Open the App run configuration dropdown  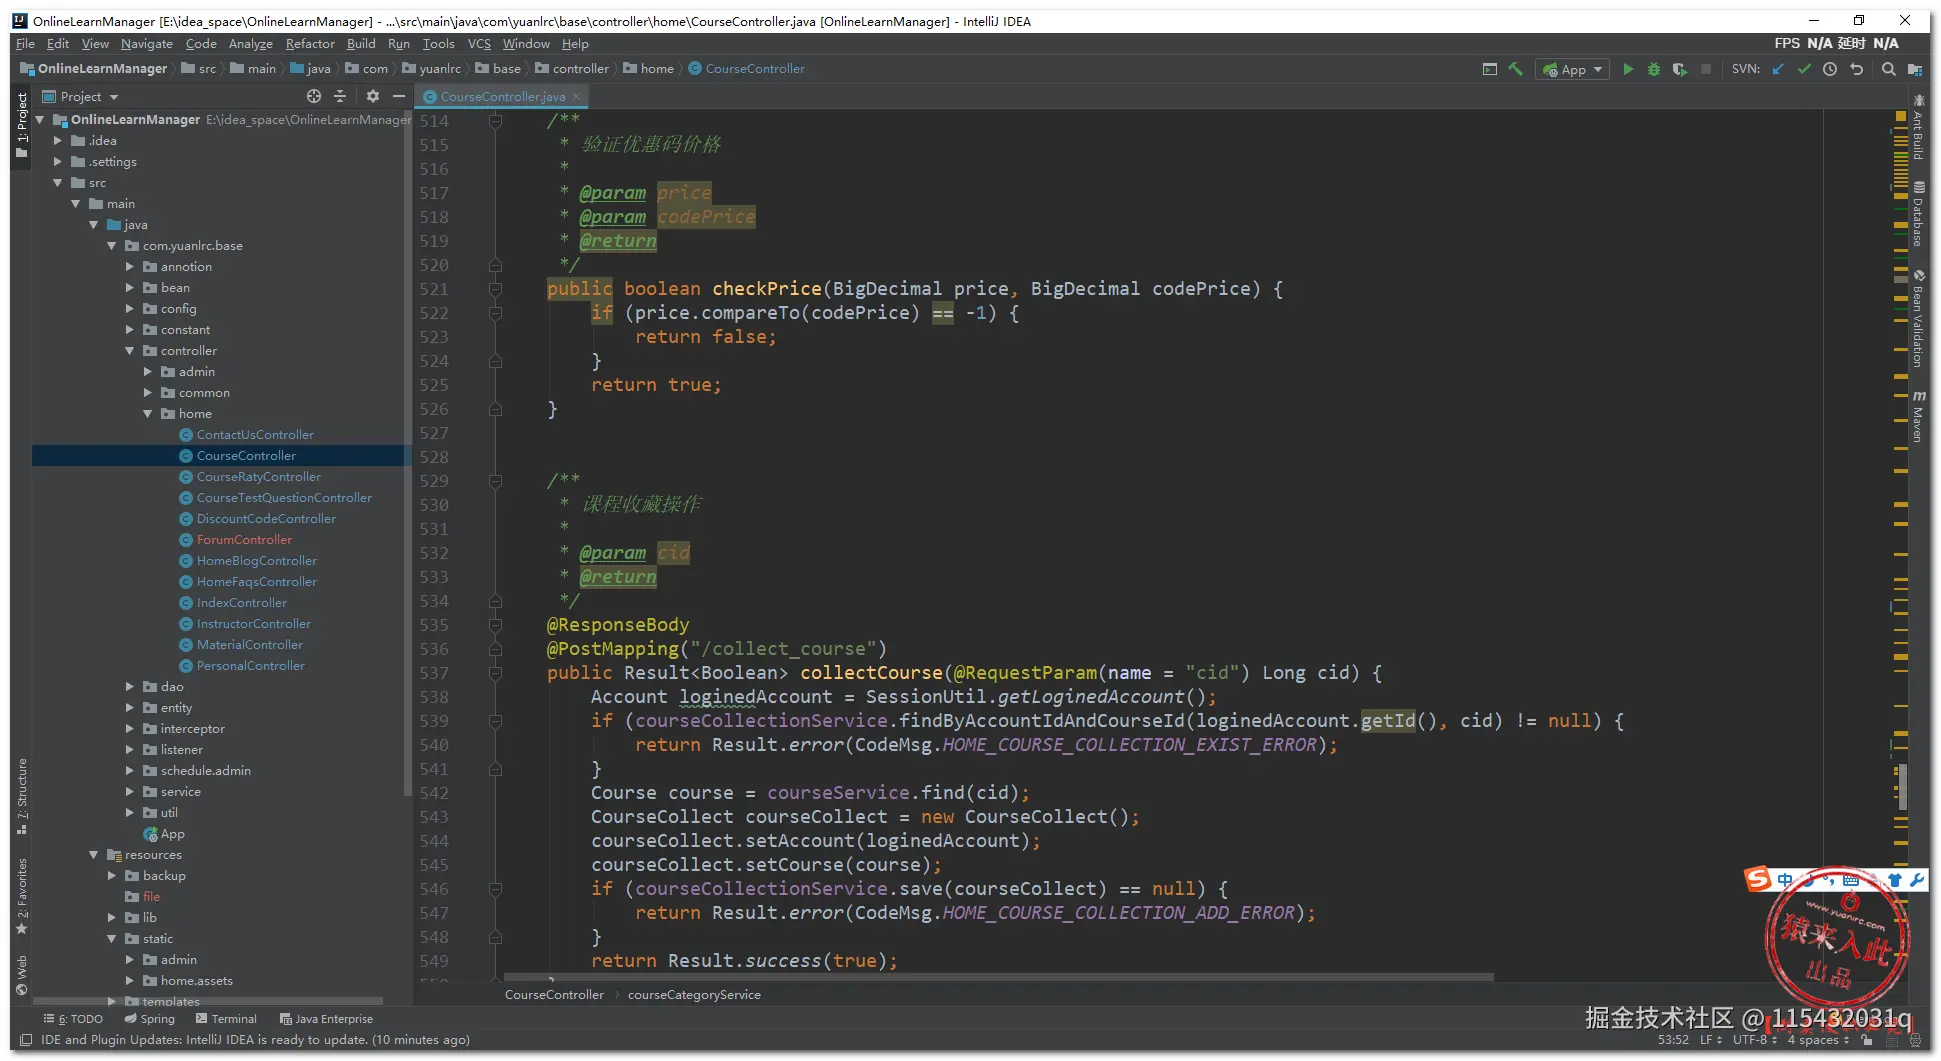coord(1573,69)
